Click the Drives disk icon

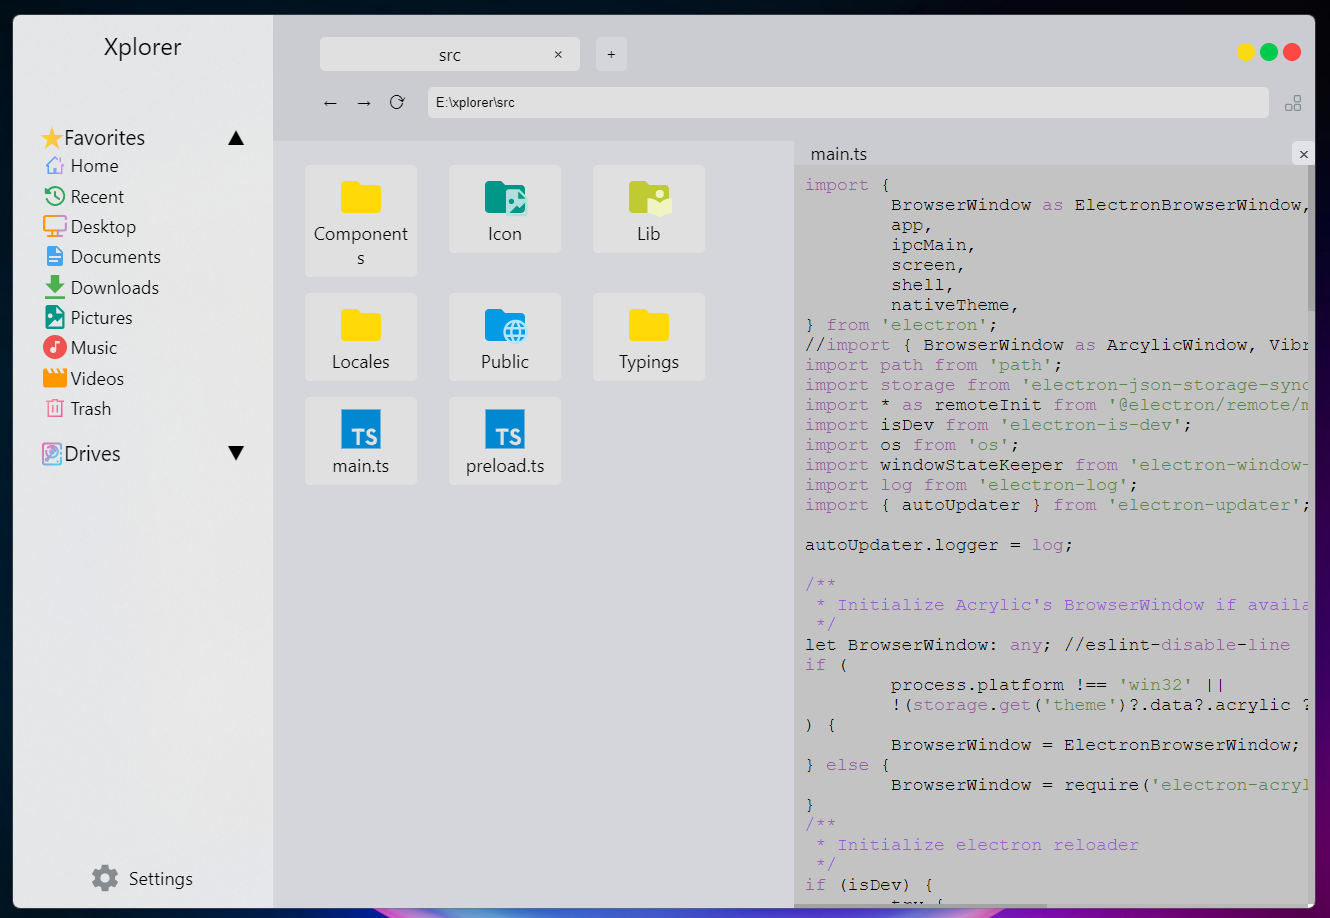point(52,454)
